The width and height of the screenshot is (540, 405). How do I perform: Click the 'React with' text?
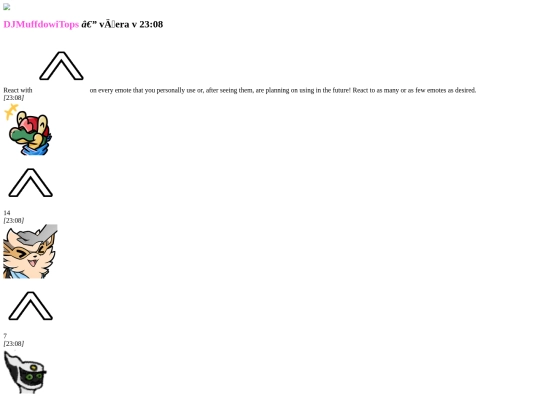click(18, 90)
